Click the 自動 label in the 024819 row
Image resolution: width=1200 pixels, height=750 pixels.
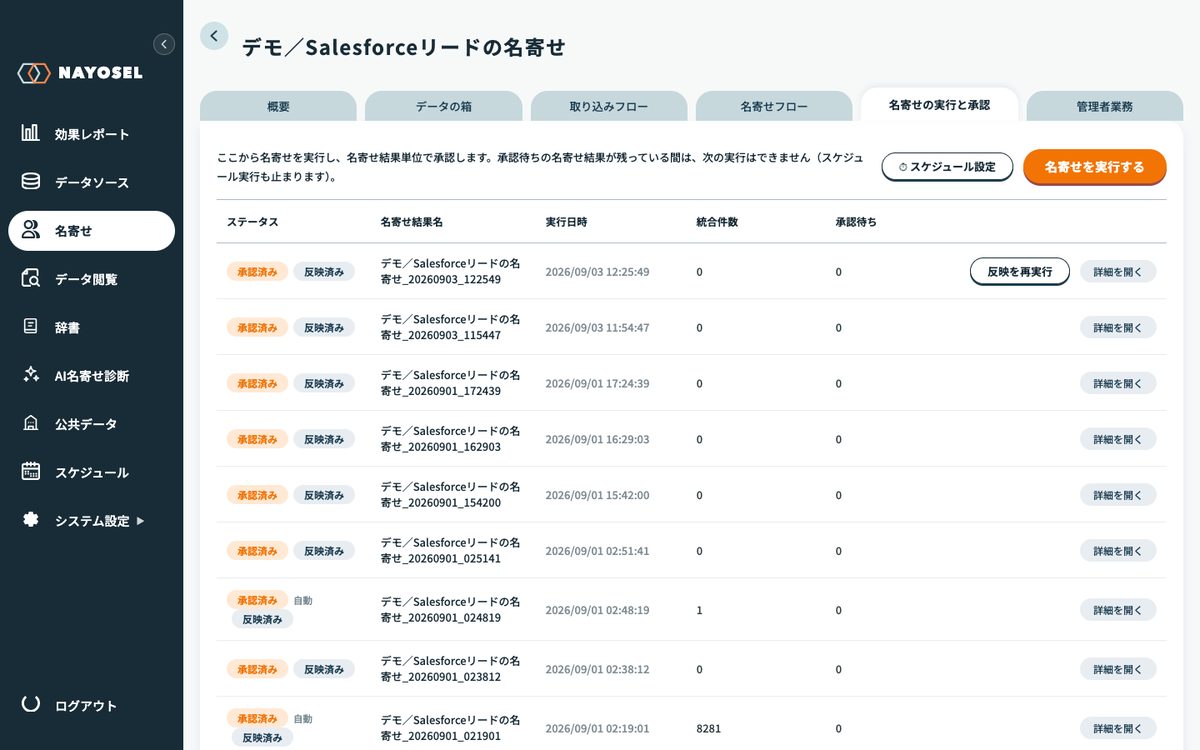303,601
